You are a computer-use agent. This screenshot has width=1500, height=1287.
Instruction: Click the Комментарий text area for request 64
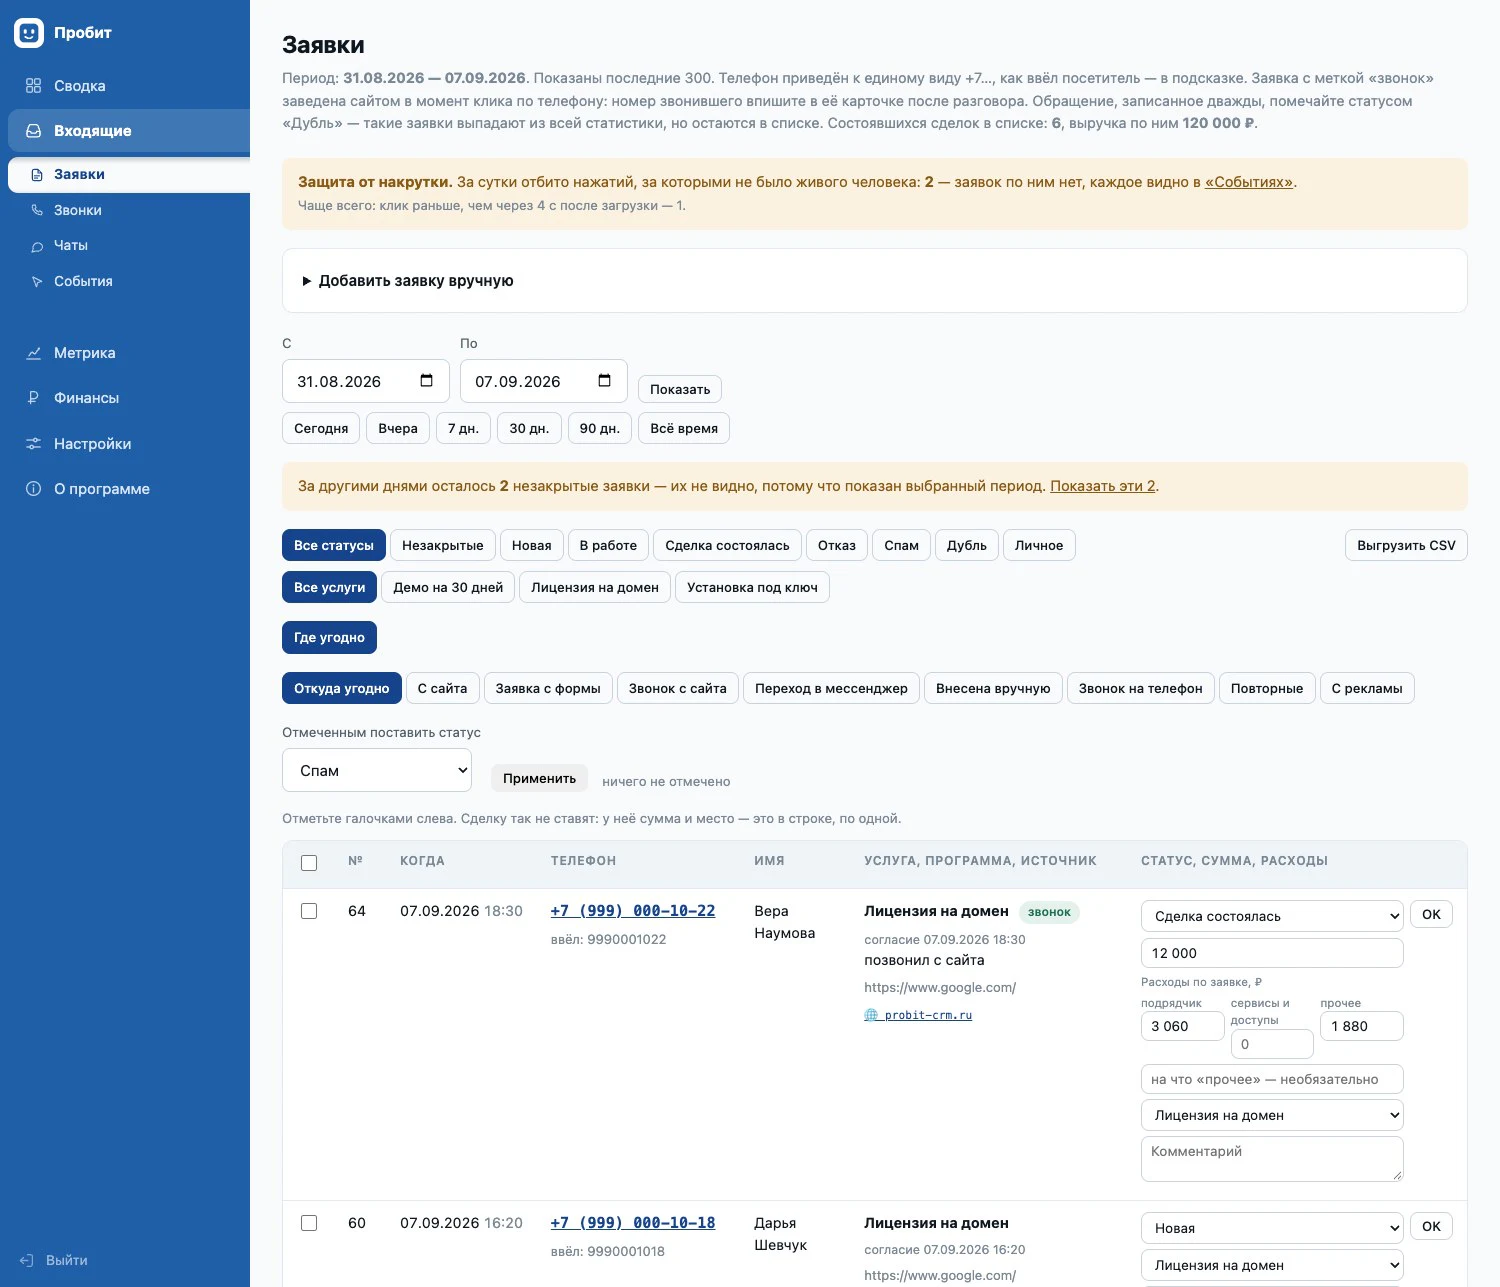[x=1272, y=1158]
